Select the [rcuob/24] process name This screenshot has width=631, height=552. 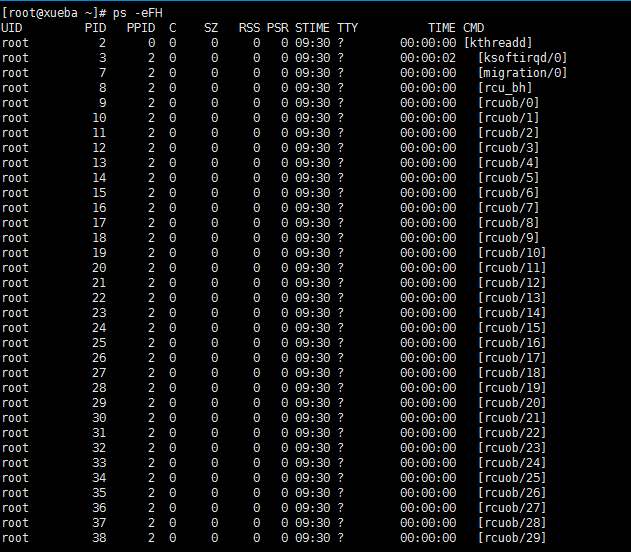click(x=512, y=463)
